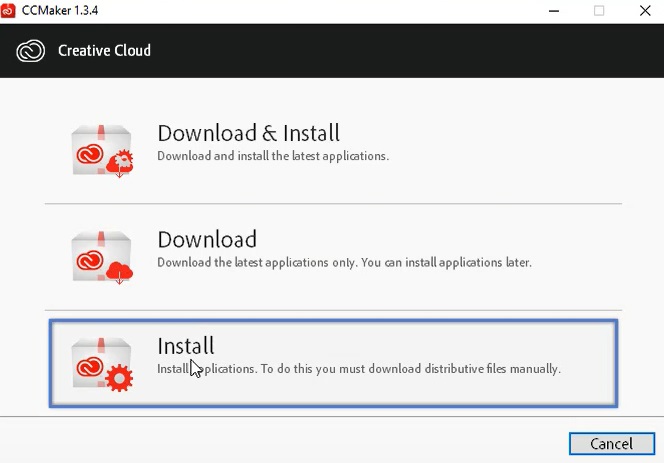Choose the Download & Install option heading
The height and width of the screenshot is (463, 664).
[248, 133]
